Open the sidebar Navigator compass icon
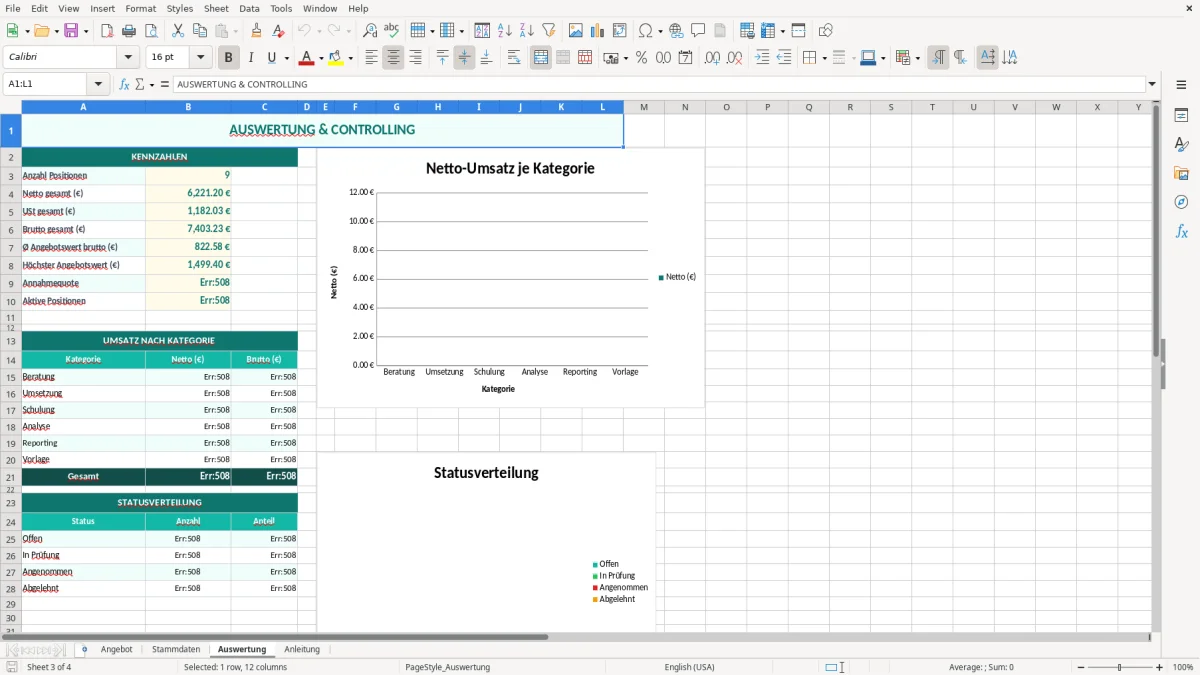The height and width of the screenshot is (675, 1200). pyautogui.click(x=1181, y=202)
